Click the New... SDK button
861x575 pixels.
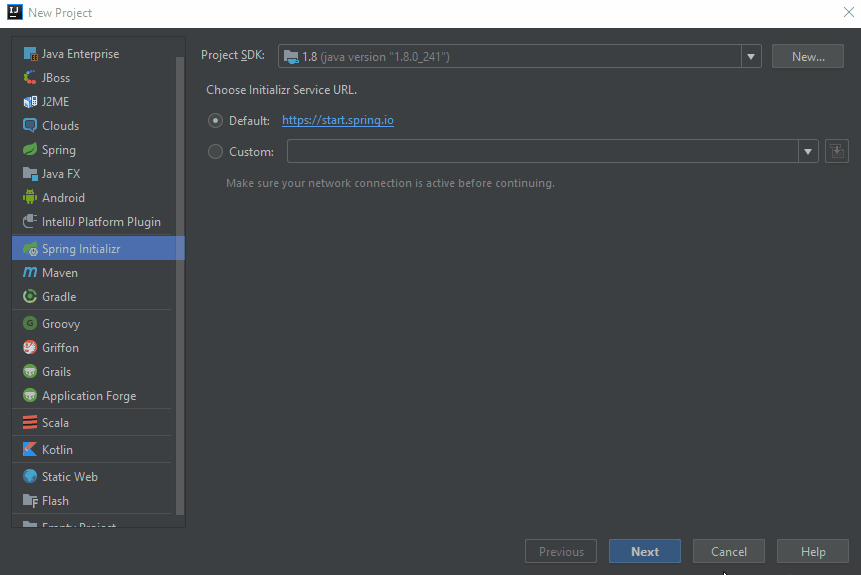pos(808,57)
